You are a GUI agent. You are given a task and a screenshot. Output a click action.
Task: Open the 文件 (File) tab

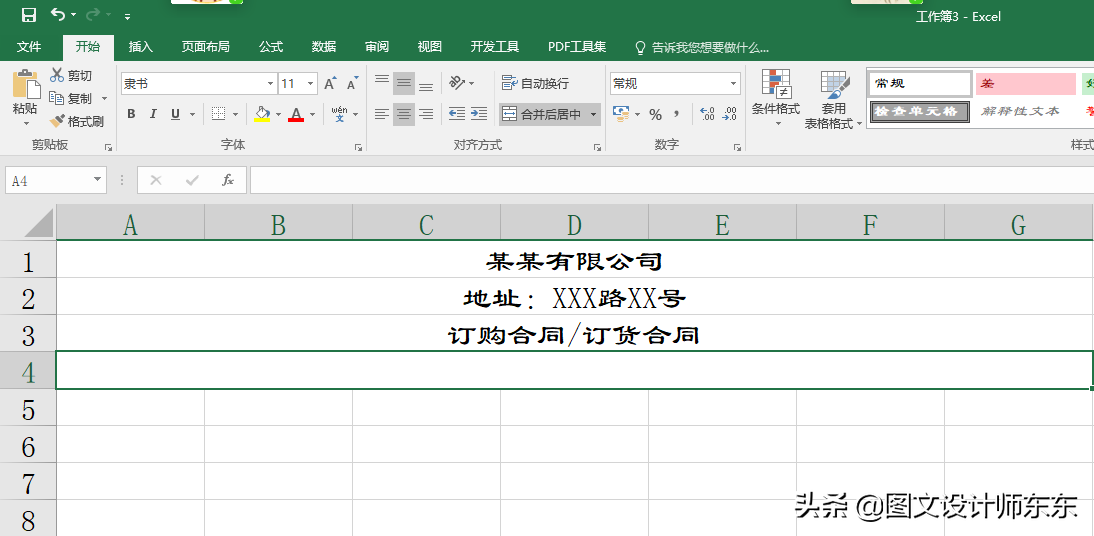click(29, 47)
